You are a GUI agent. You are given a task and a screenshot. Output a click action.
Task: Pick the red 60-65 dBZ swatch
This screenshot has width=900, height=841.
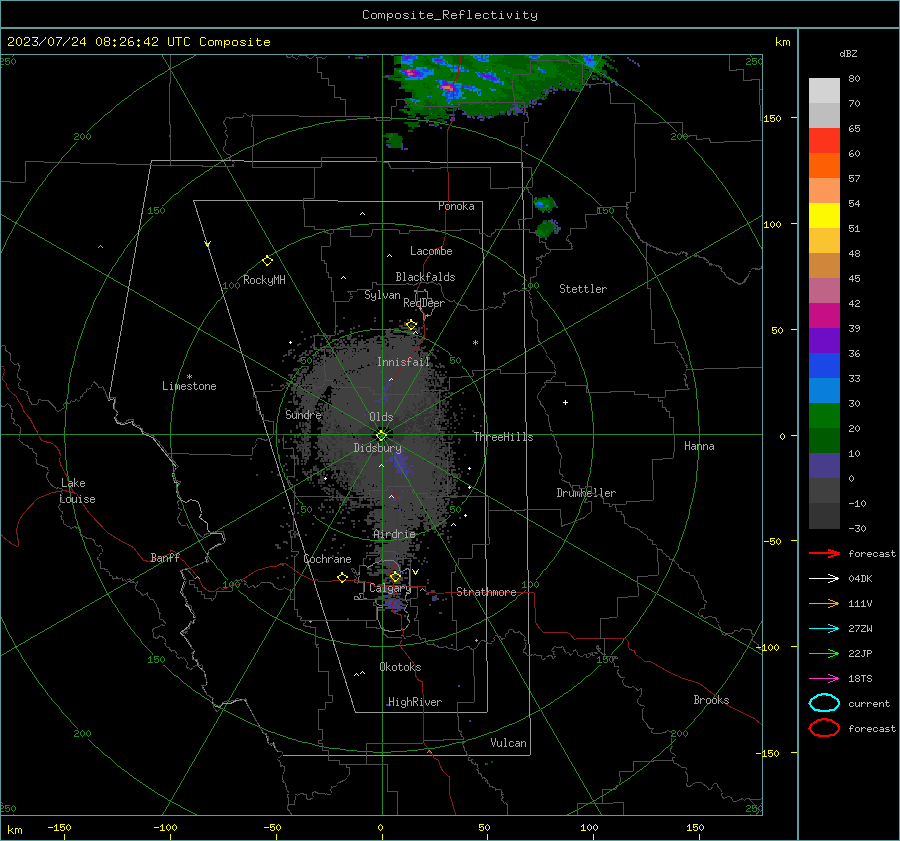pyautogui.click(x=824, y=141)
